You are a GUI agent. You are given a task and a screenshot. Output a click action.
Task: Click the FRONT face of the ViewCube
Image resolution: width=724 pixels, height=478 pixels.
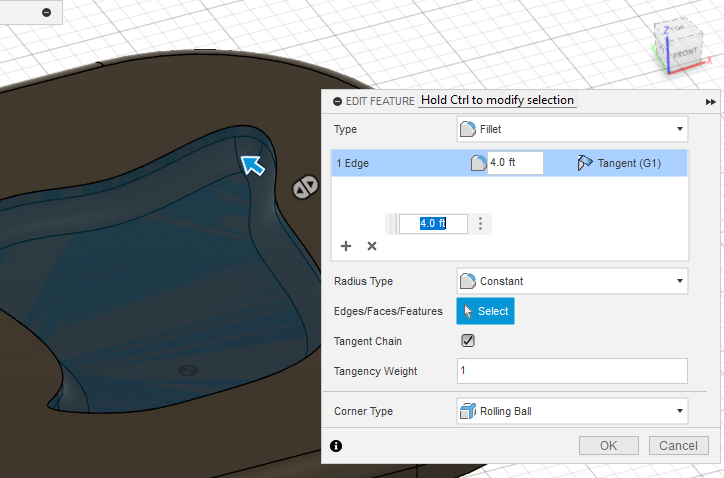[684, 53]
